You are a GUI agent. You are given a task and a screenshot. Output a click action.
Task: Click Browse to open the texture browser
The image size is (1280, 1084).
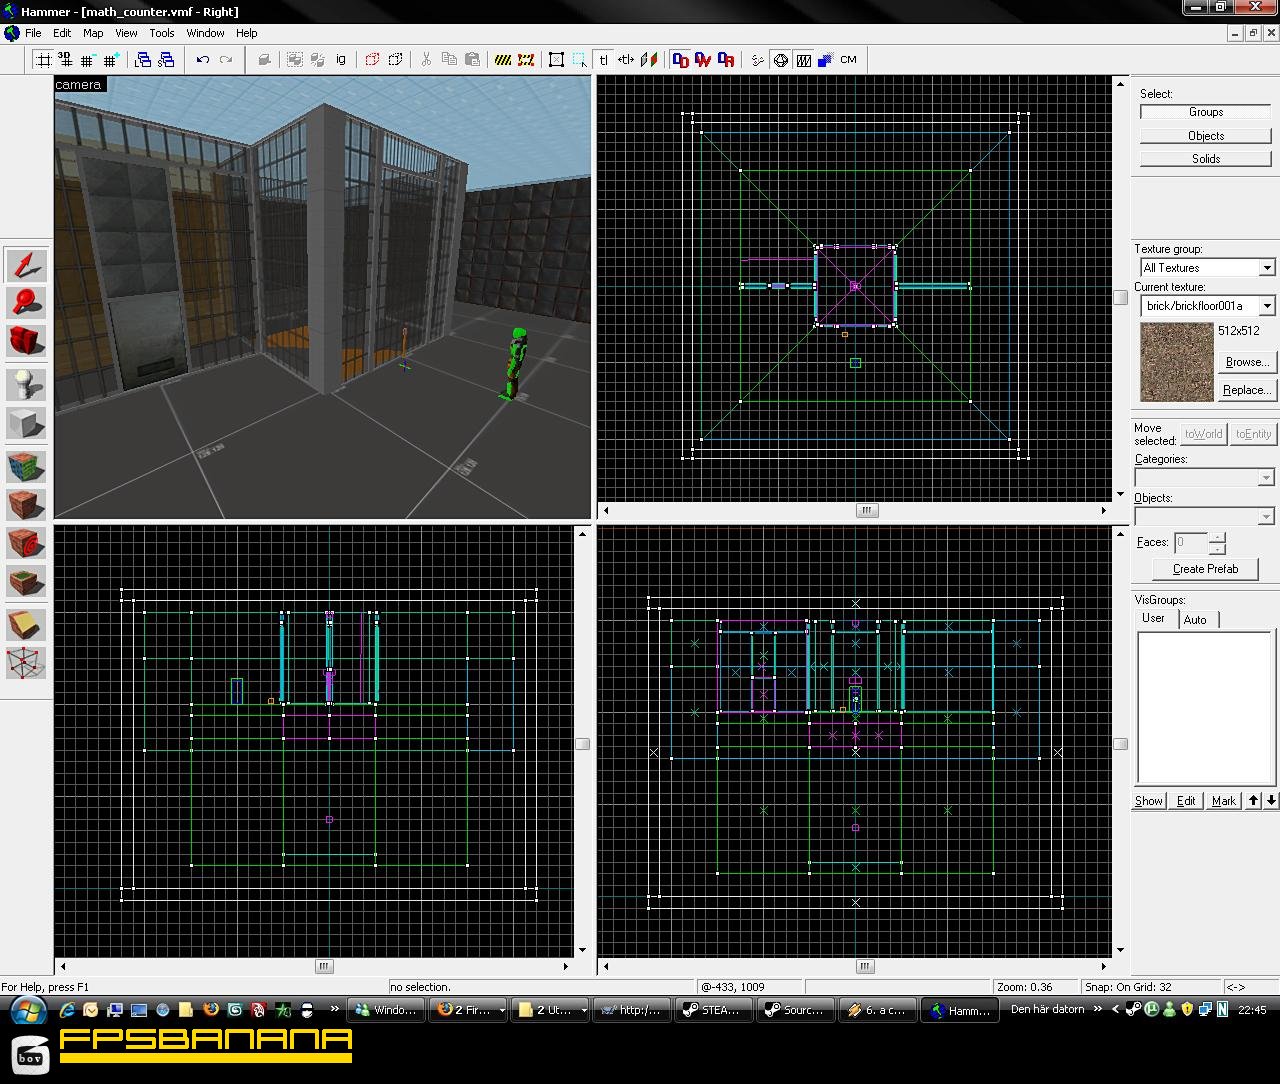point(1246,362)
